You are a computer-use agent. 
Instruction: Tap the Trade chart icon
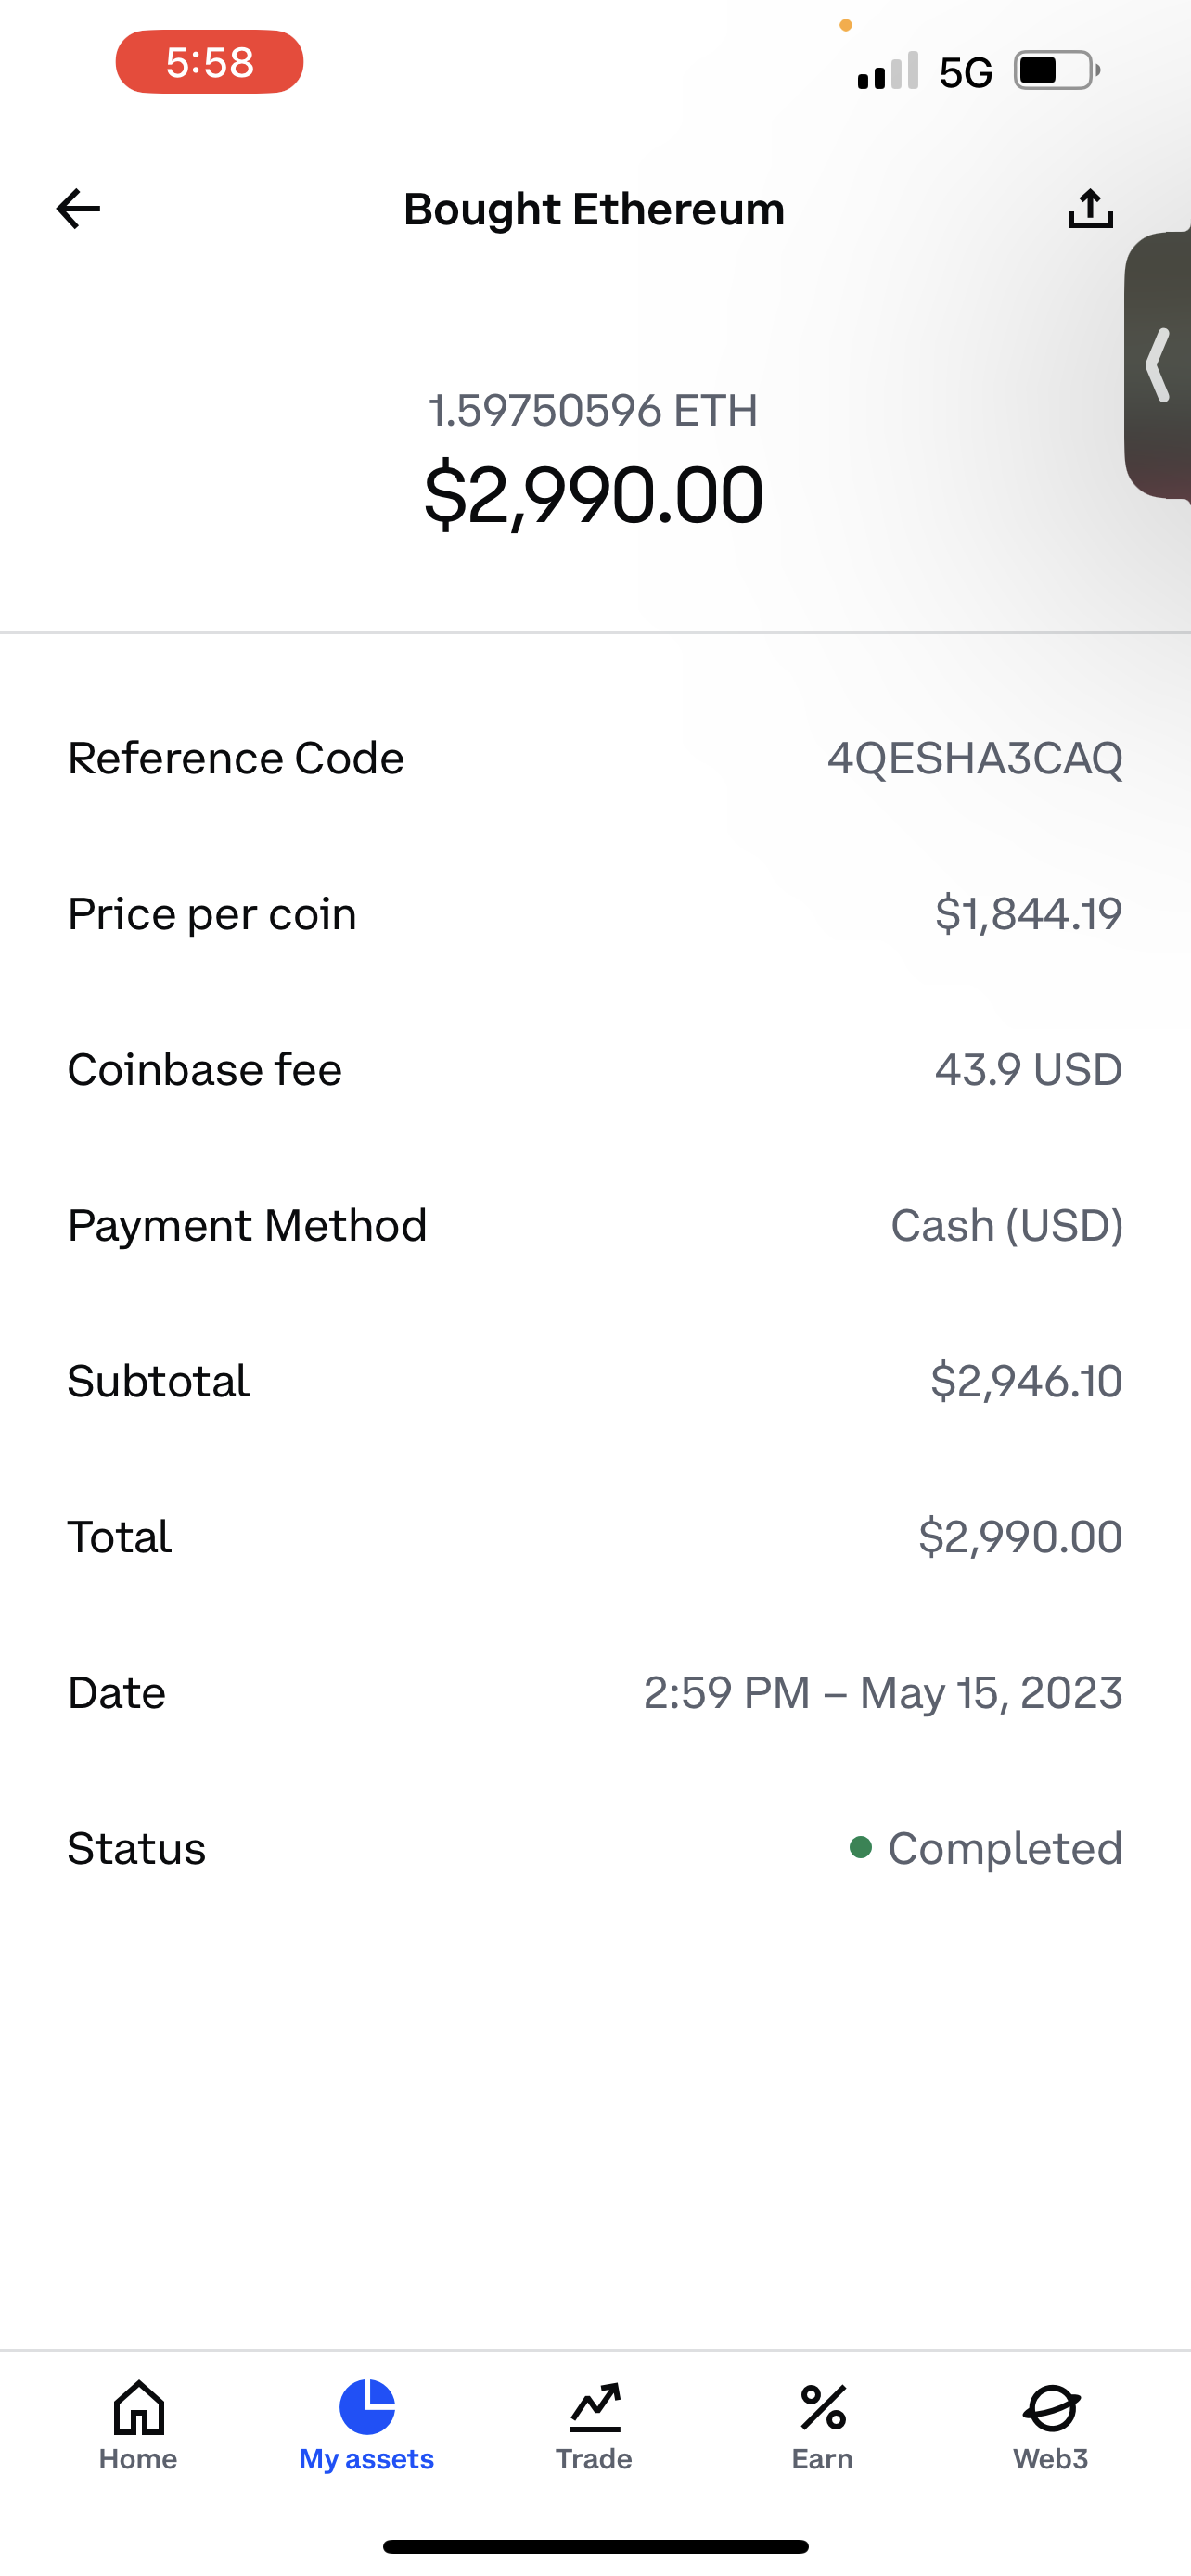pos(595,2407)
